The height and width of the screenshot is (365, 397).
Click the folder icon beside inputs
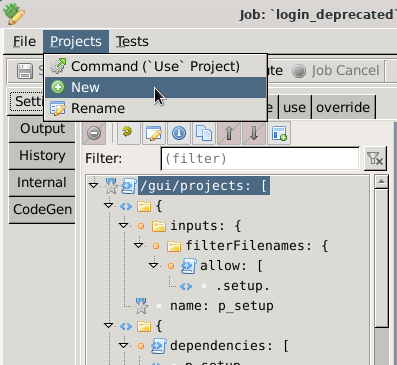[159, 226]
